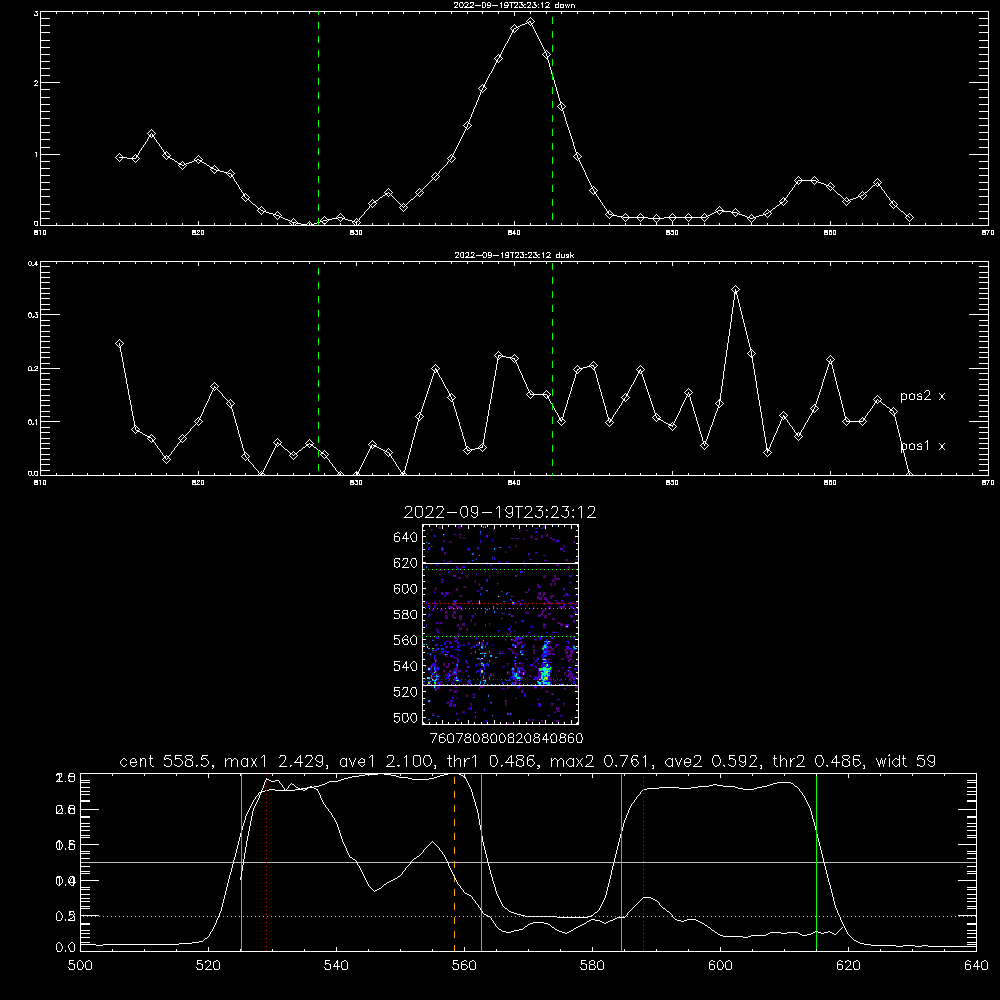The width and height of the screenshot is (1000, 1000).
Task: Click the solid green line near 563 in the bottom plot
Action: 481,862
